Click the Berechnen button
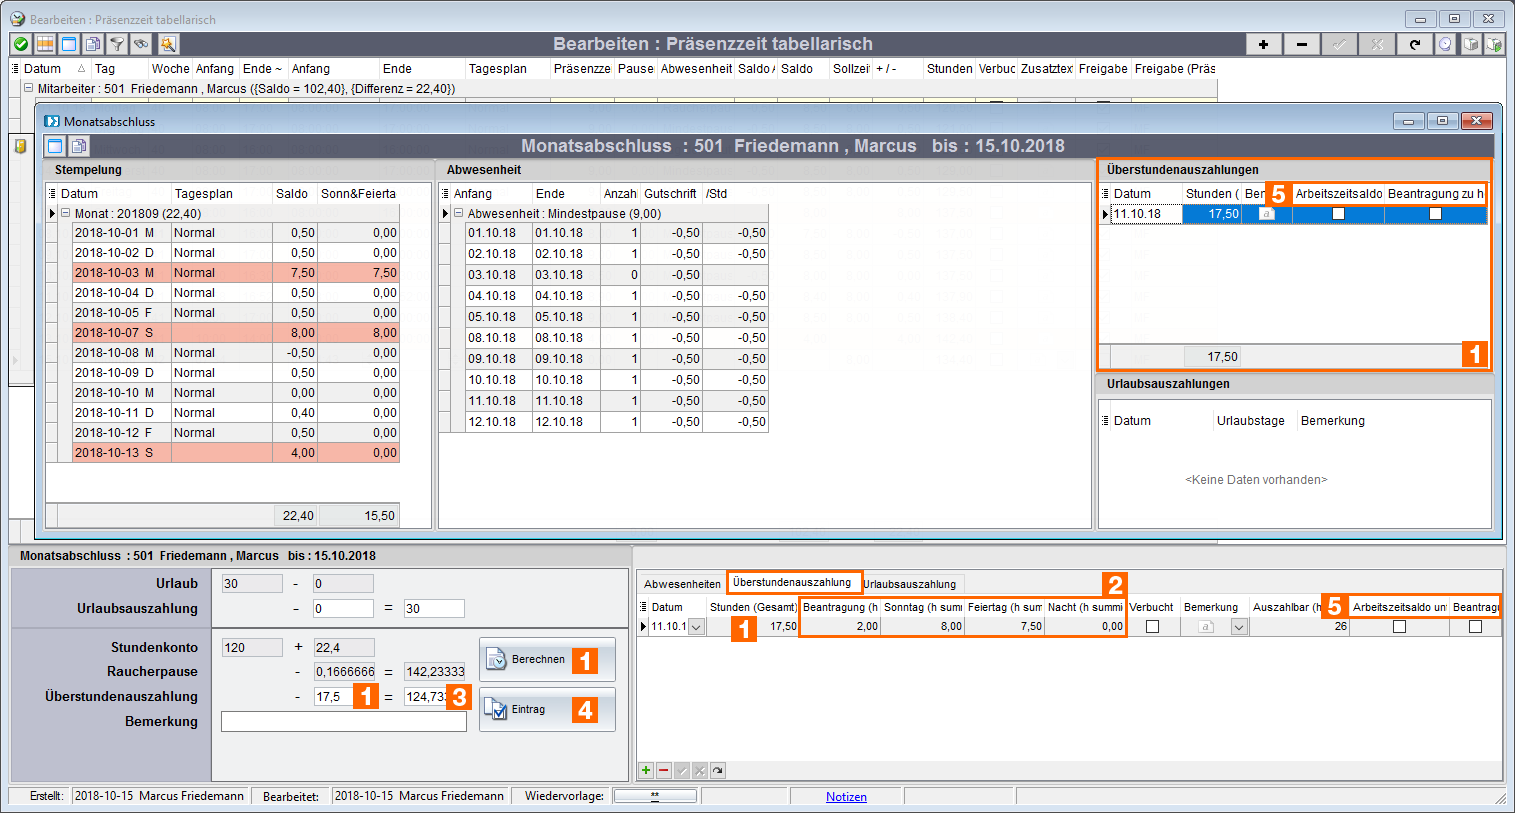Image resolution: width=1515 pixels, height=813 pixels. point(547,660)
